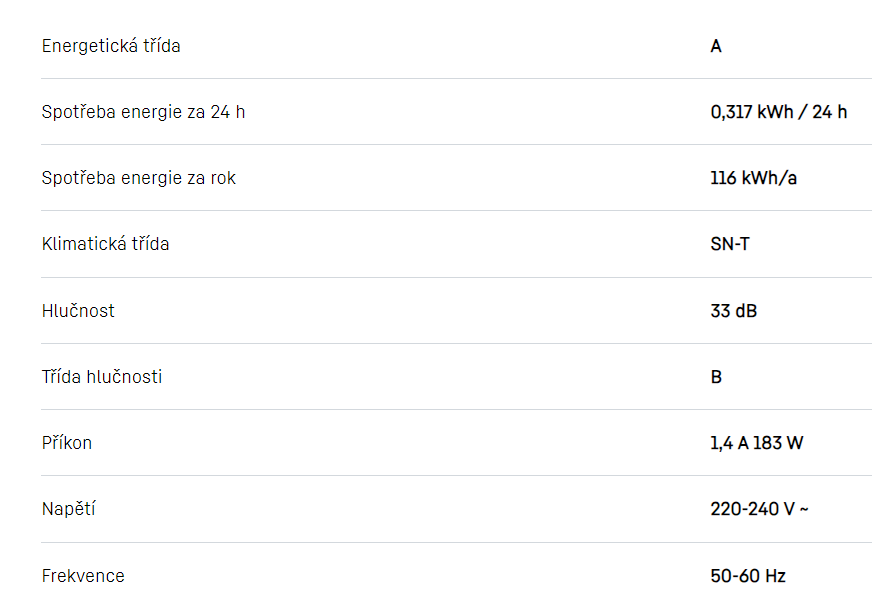Screen dimensions: 872x605
Task: Select the 33 dB noise value
Action: point(734,311)
